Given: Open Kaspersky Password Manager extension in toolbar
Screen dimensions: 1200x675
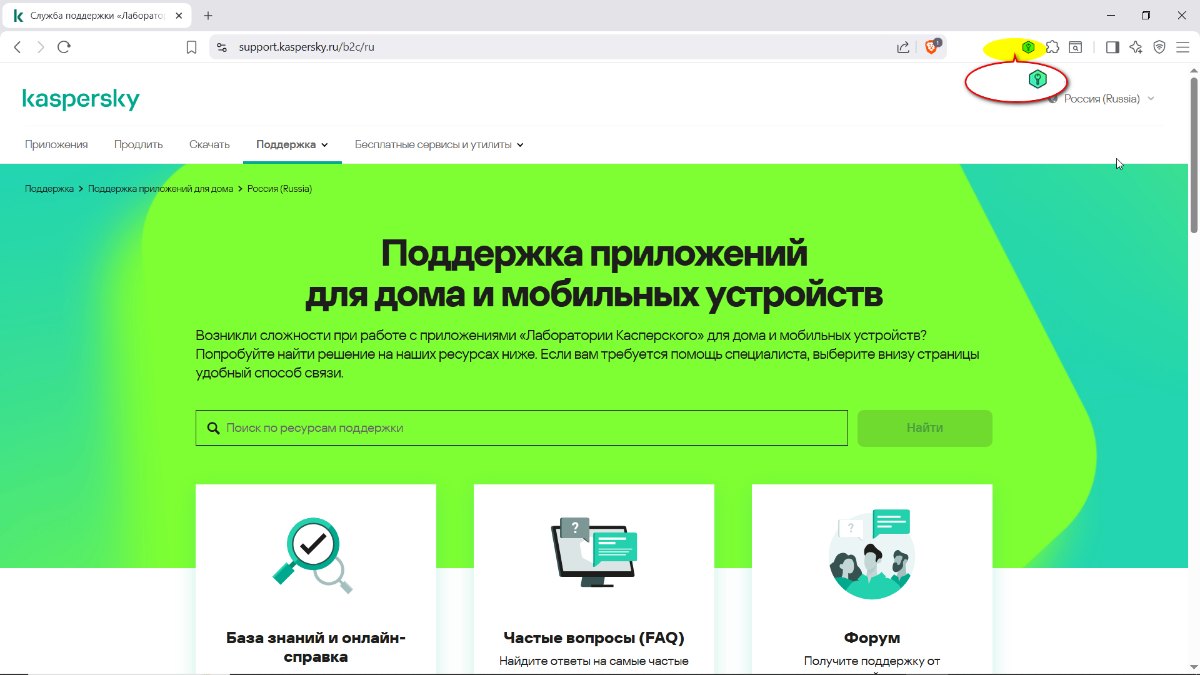Looking at the screenshot, I should point(1027,47).
